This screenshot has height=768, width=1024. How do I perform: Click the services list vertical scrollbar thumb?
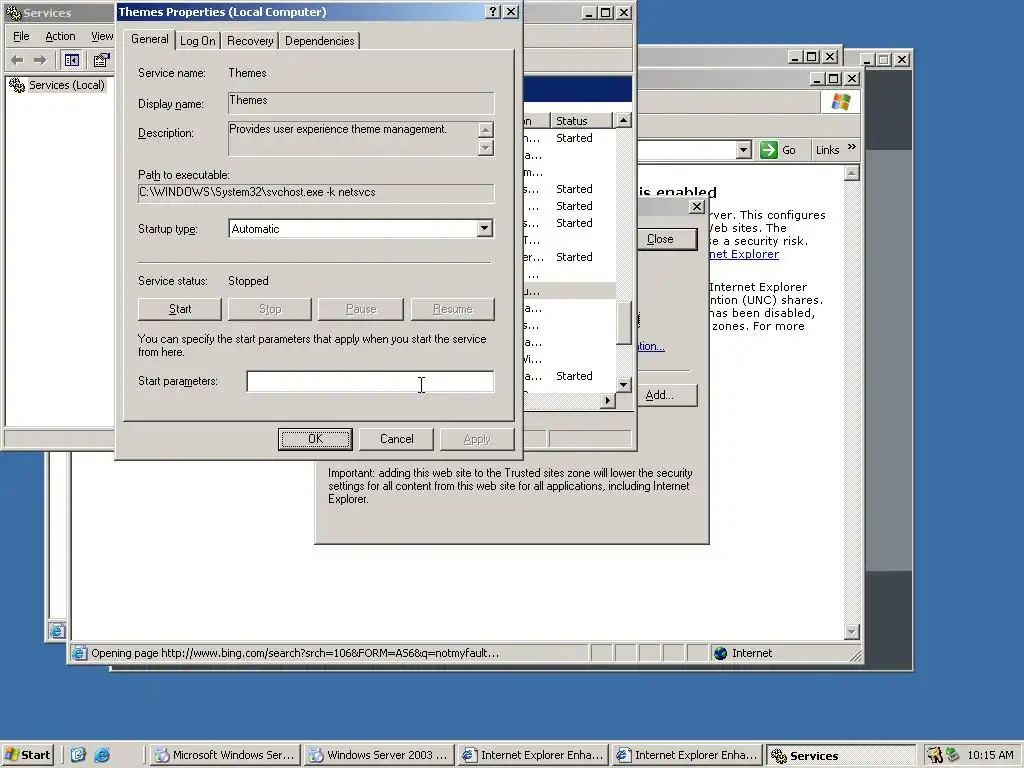pyautogui.click(x=624, y=323)
